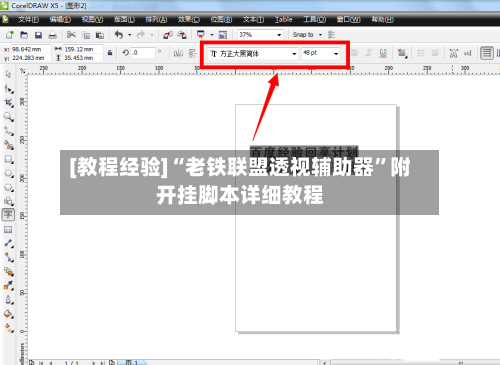Select the Pick tool in the toolbox

[x=8, y=74]
